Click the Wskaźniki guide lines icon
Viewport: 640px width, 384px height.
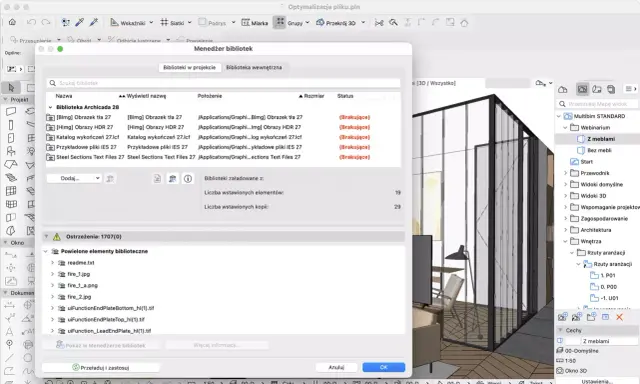pos(114,22)
